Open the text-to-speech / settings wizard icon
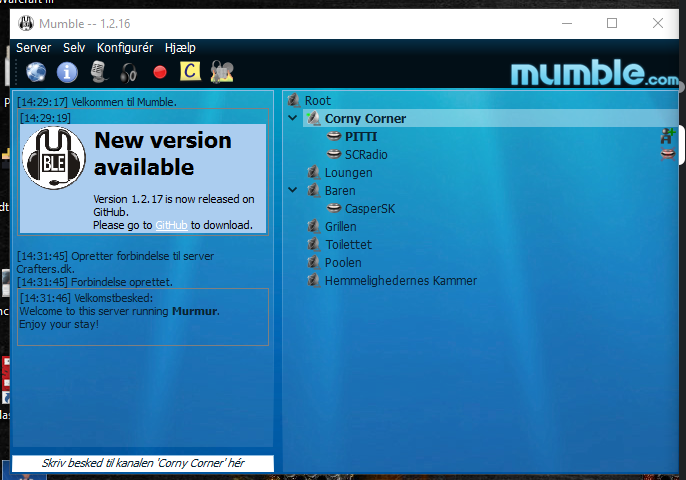The width and height of the screenshot is (686, 480). point(222,72)
